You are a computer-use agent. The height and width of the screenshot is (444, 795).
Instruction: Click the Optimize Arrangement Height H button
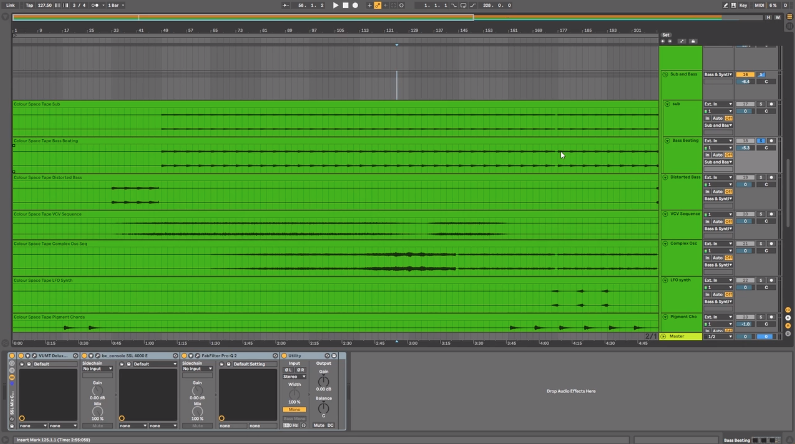[768, 17]
